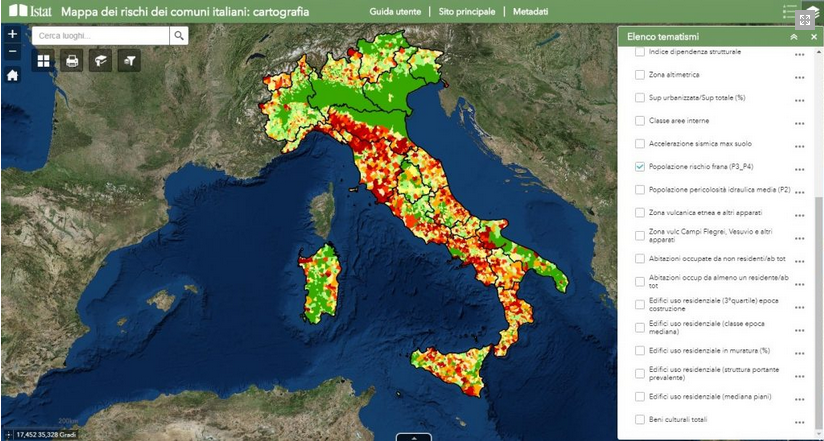824x441 pixels.
Task: Click the fullscreen expand icon
Action: 805,20
